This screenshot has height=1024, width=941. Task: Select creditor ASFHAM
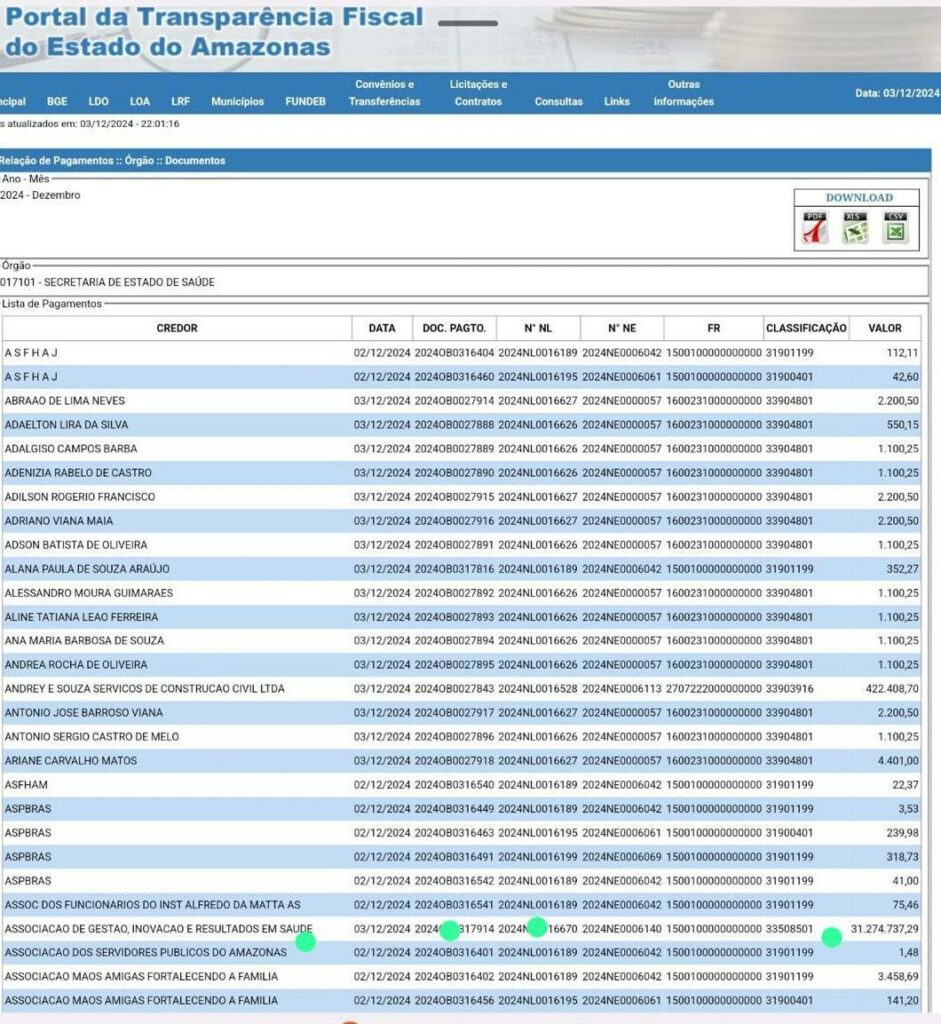click(26, 784)
